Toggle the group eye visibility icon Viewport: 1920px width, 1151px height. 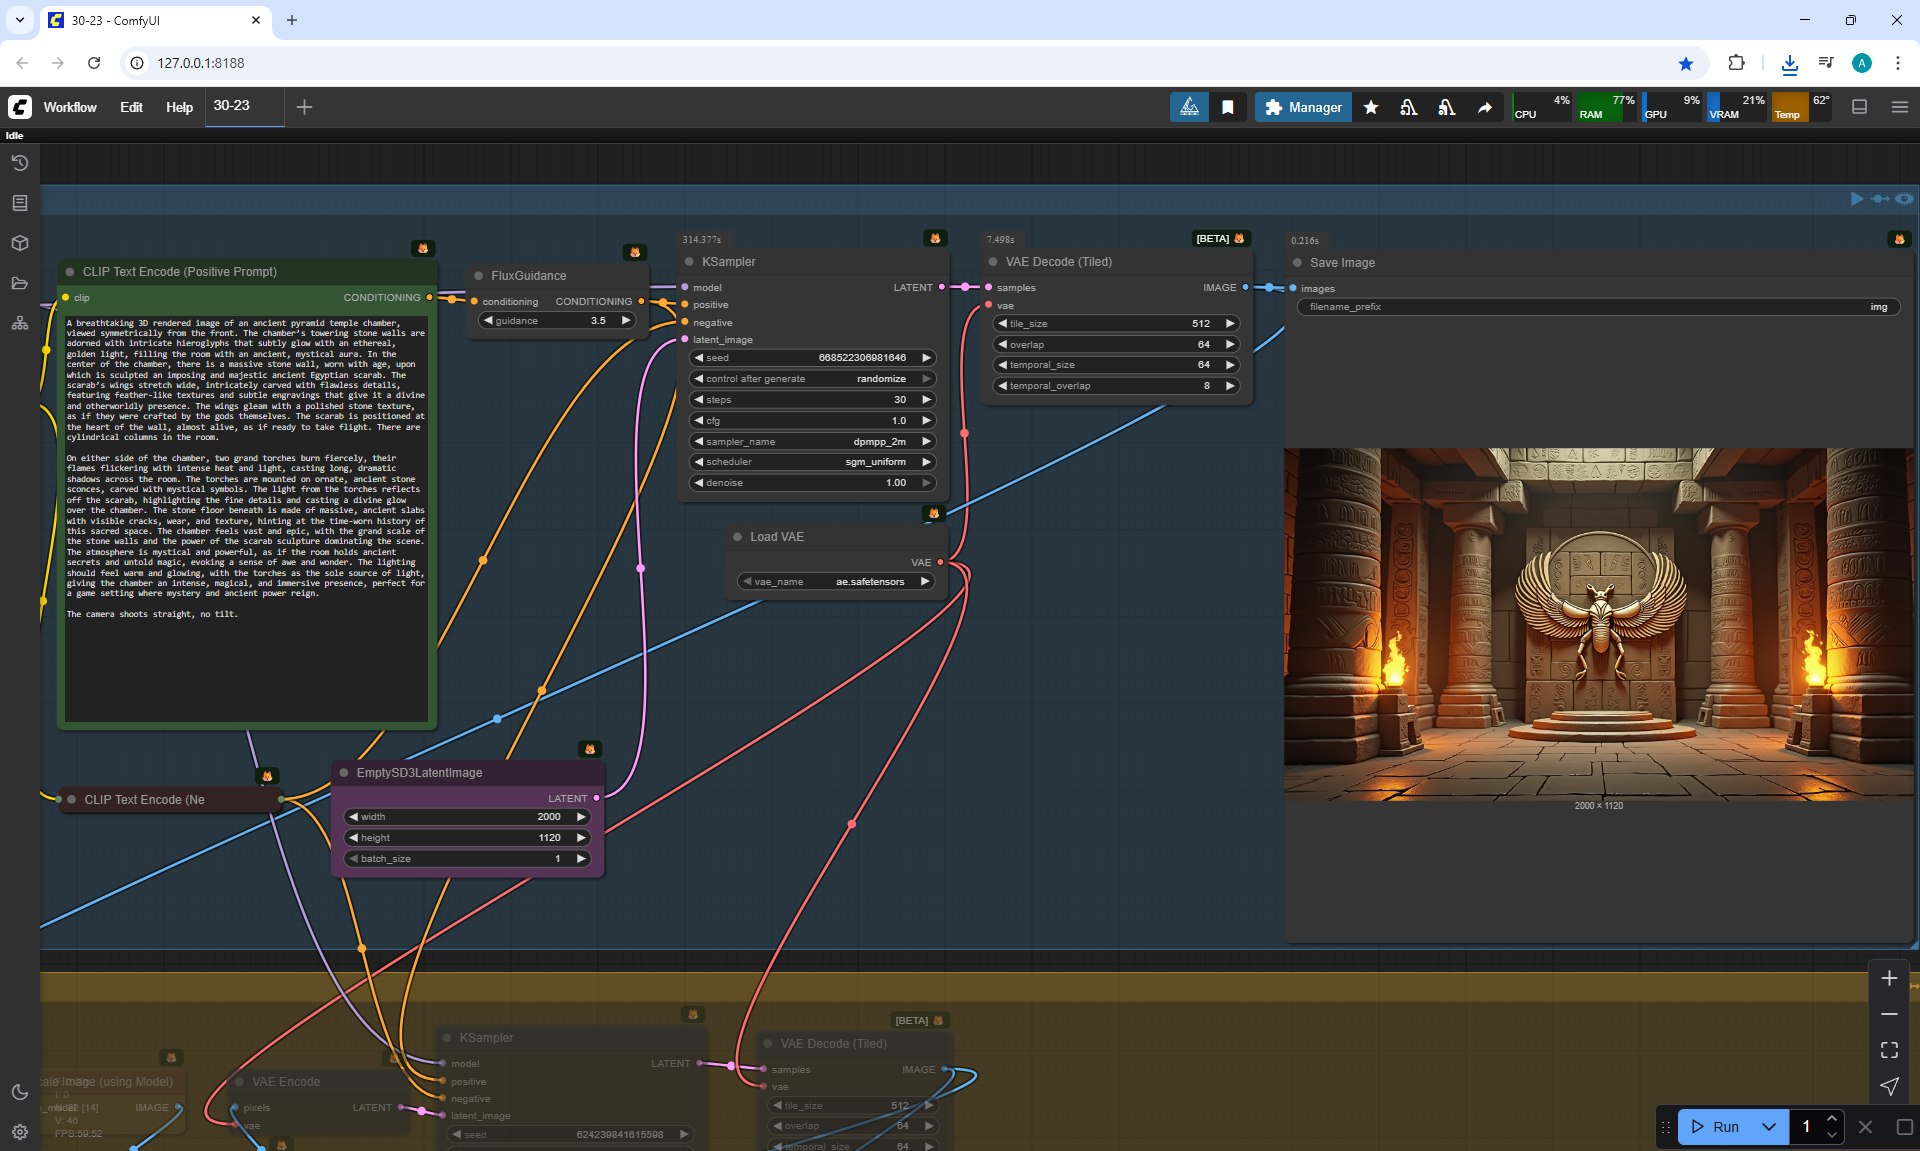[1904, 199]
